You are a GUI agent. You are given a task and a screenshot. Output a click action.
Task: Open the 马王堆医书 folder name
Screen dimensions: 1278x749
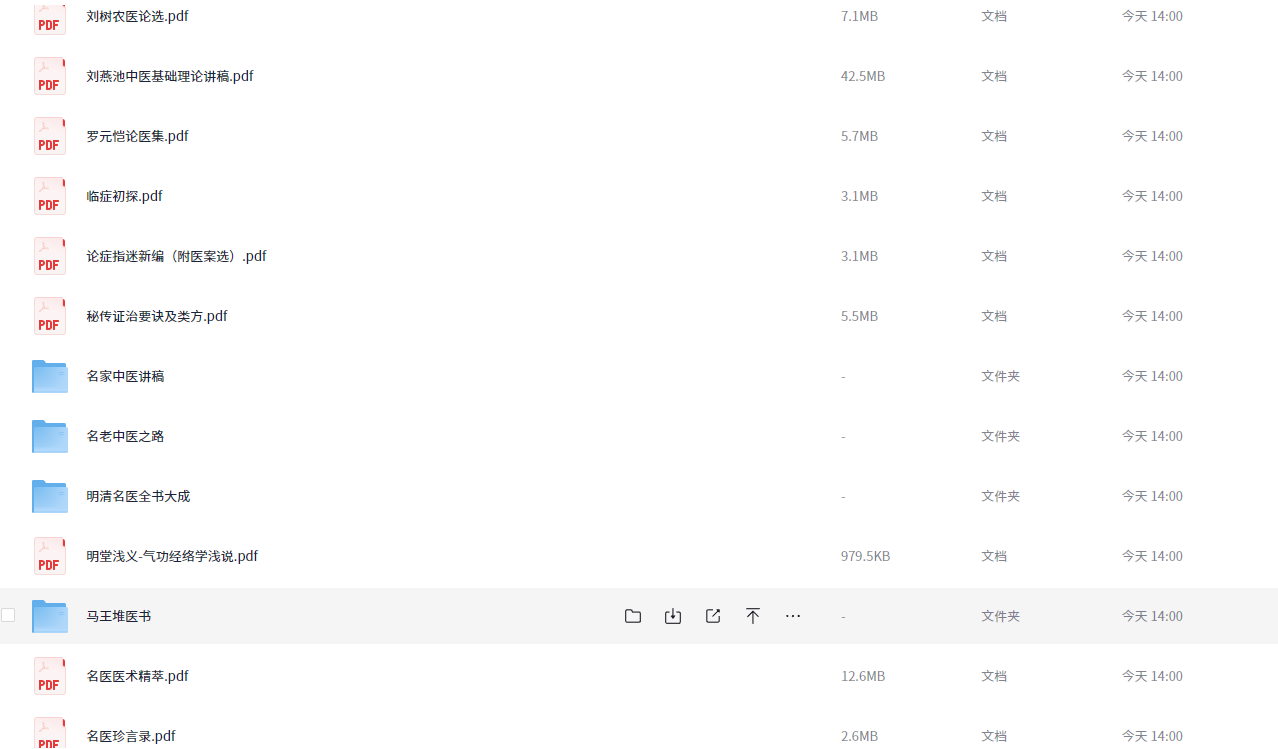tap(119, 616)
